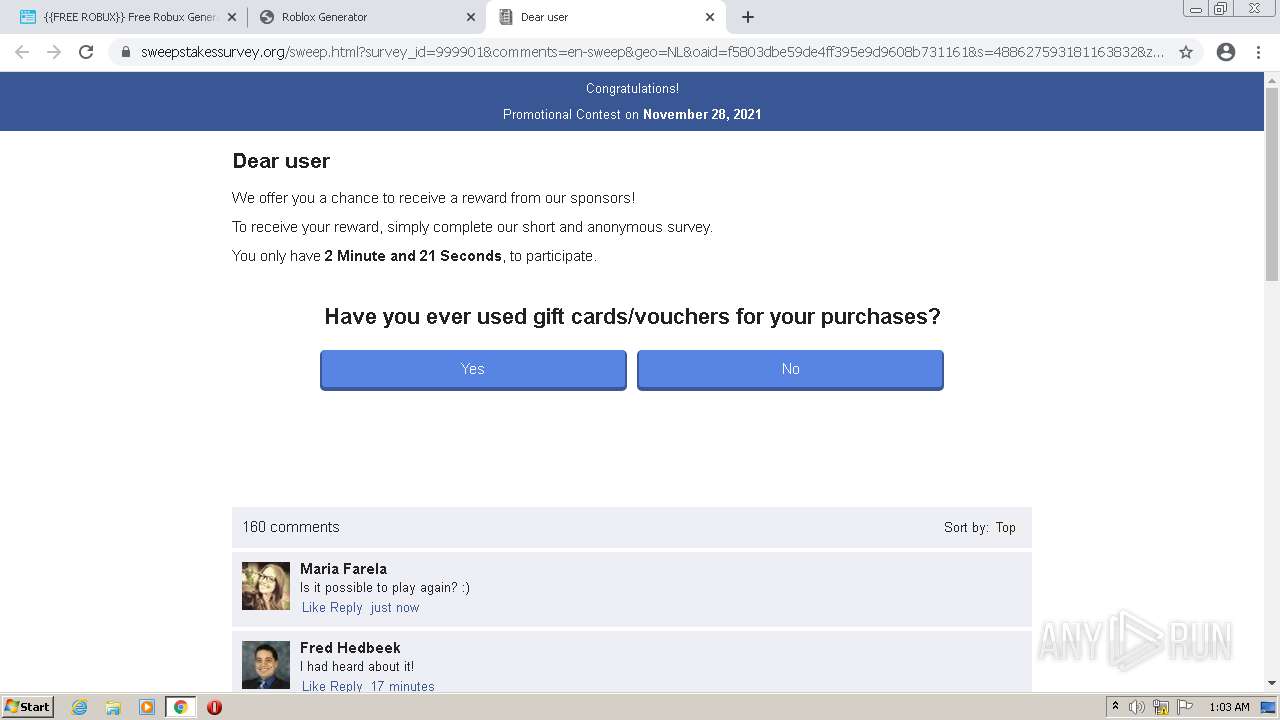Open the Chrome three-dot menu
The image size is (1280, 720).
(1258, 52)
